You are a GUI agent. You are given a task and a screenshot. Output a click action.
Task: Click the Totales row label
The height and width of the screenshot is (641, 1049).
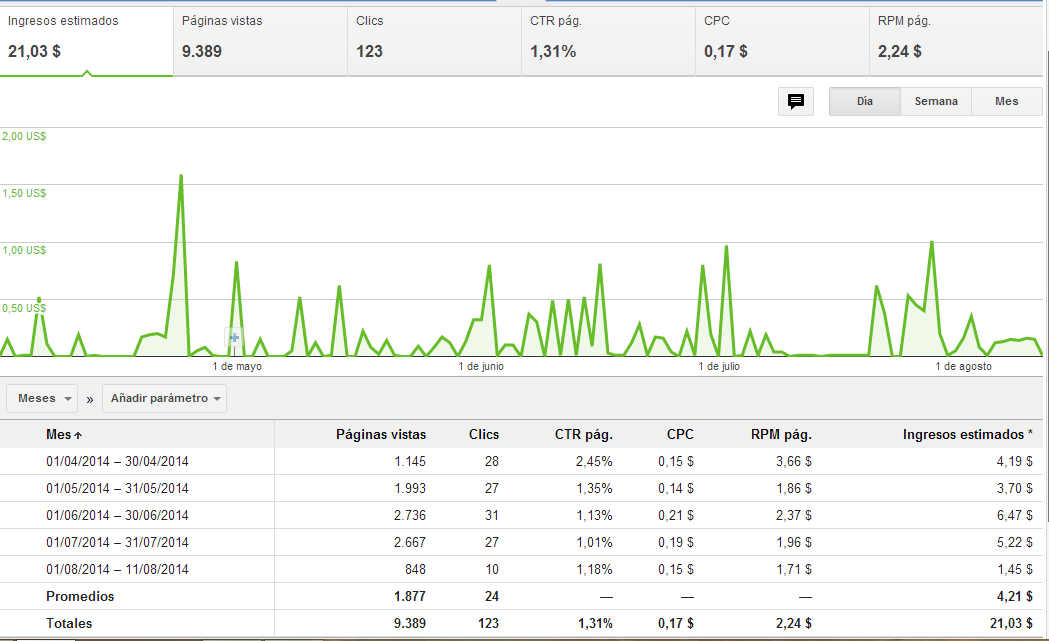[x=69, y=624]
